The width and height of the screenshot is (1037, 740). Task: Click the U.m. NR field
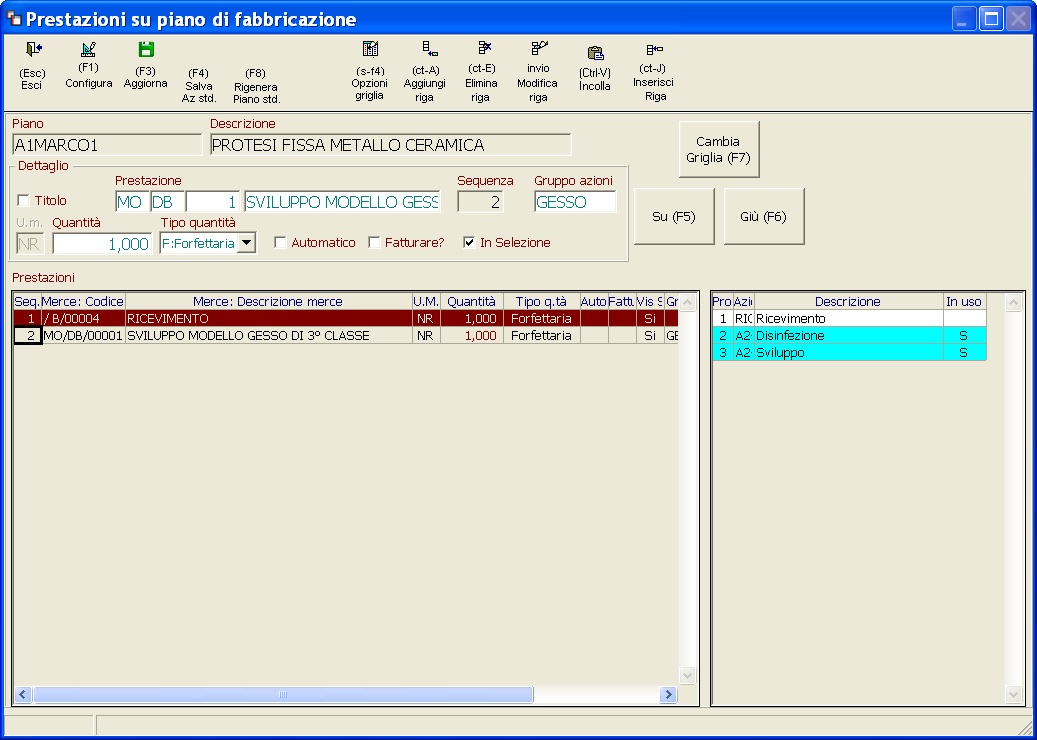(30, 243)
